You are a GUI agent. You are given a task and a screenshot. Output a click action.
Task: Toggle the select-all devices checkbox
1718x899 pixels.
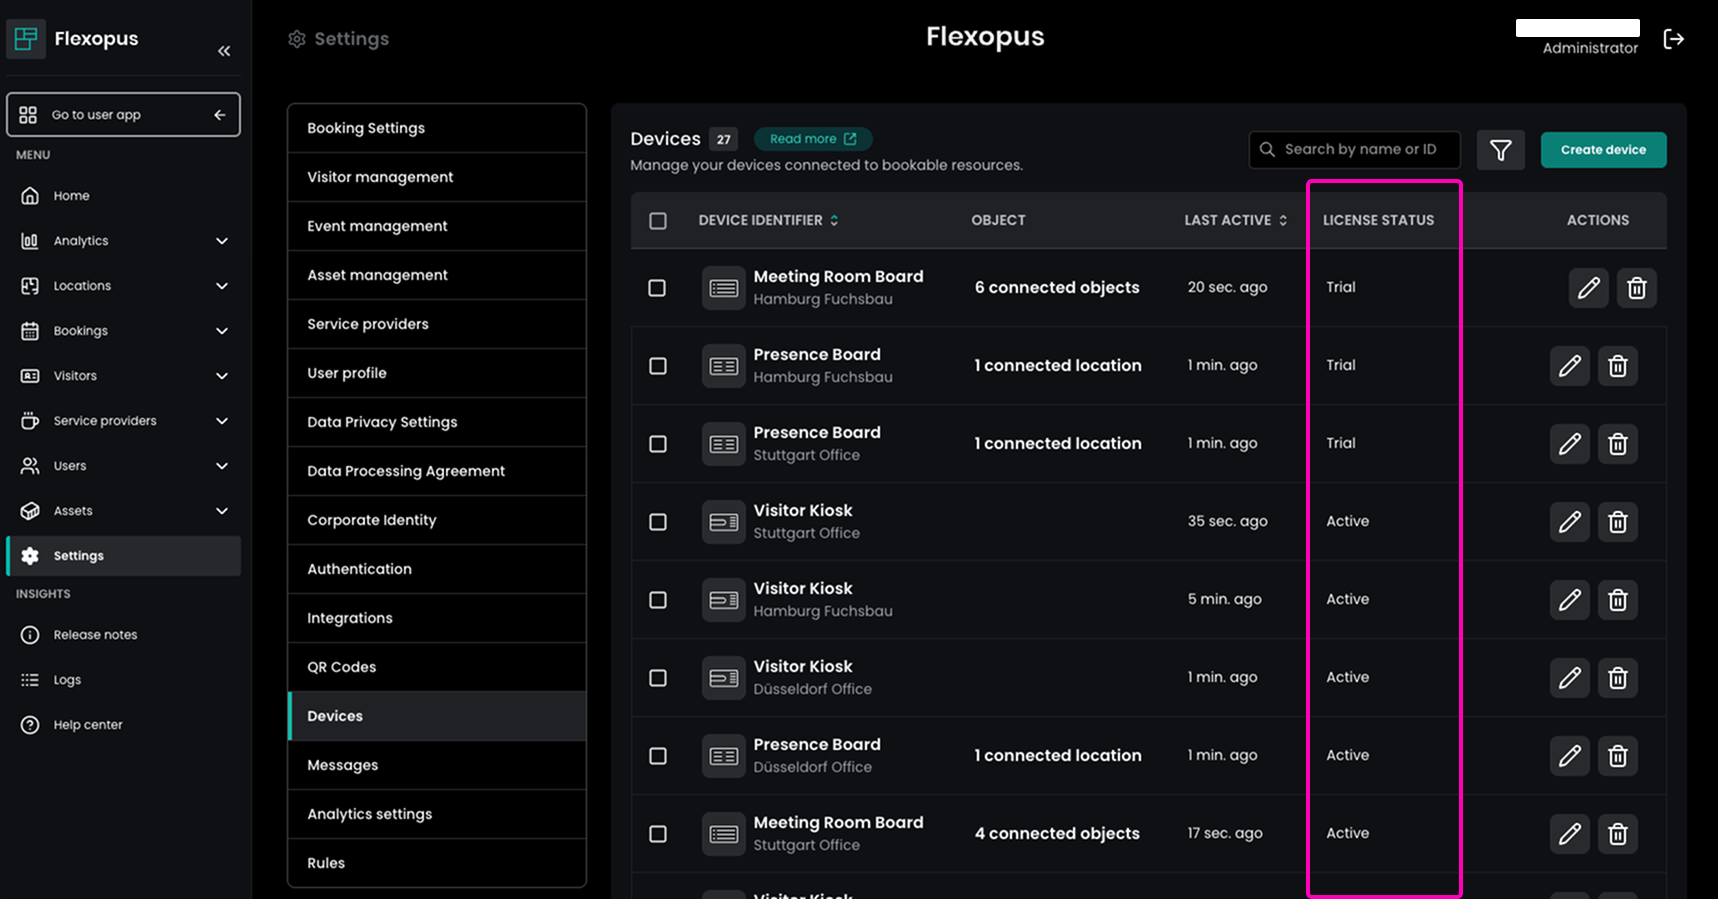pos(657,221)
